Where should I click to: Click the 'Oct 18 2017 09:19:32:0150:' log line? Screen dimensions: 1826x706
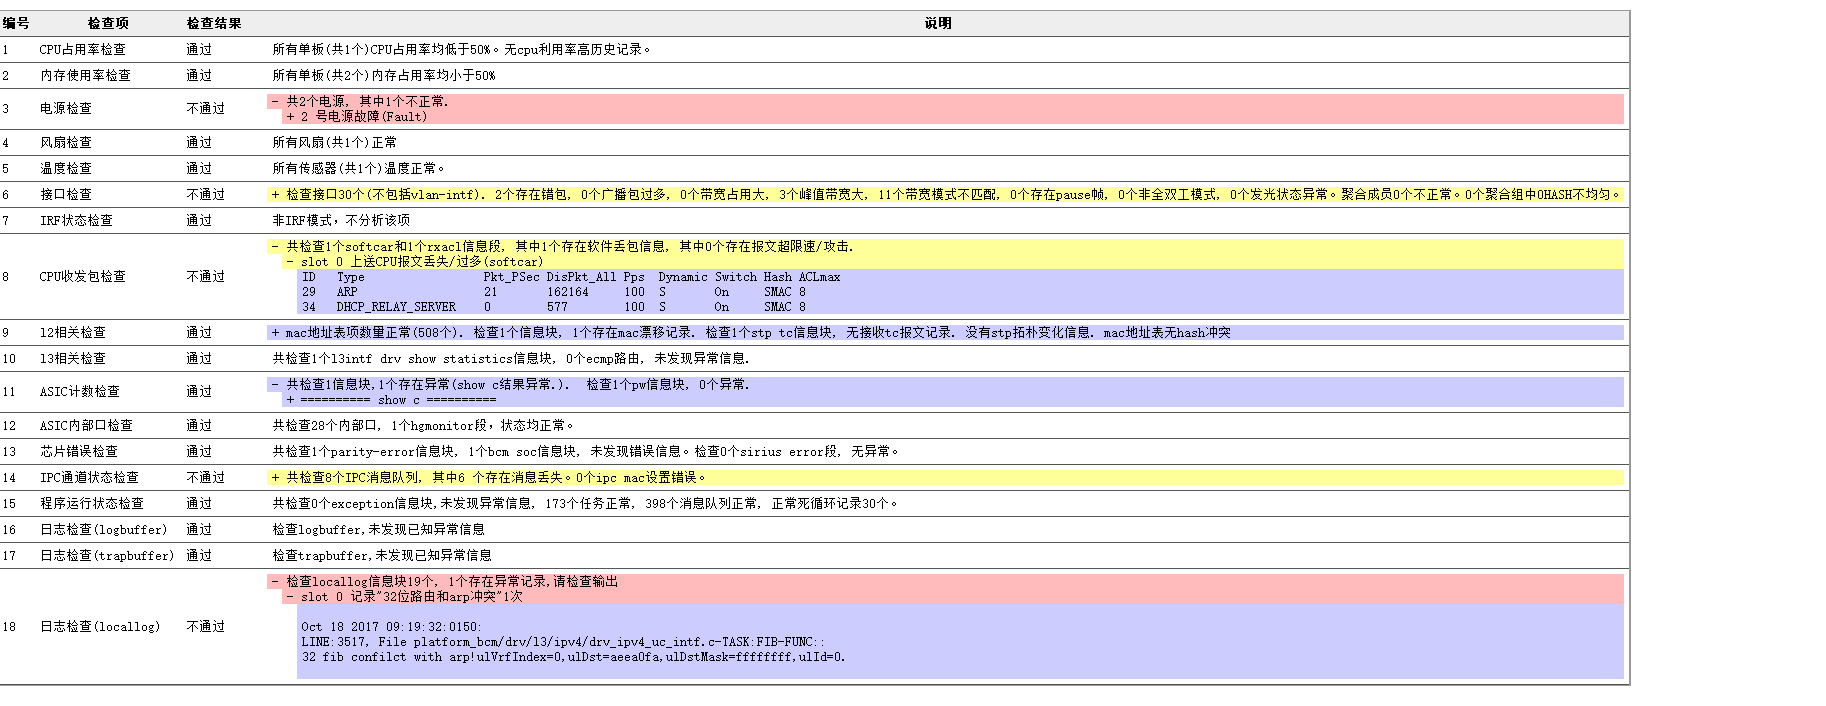coord(391,627)
